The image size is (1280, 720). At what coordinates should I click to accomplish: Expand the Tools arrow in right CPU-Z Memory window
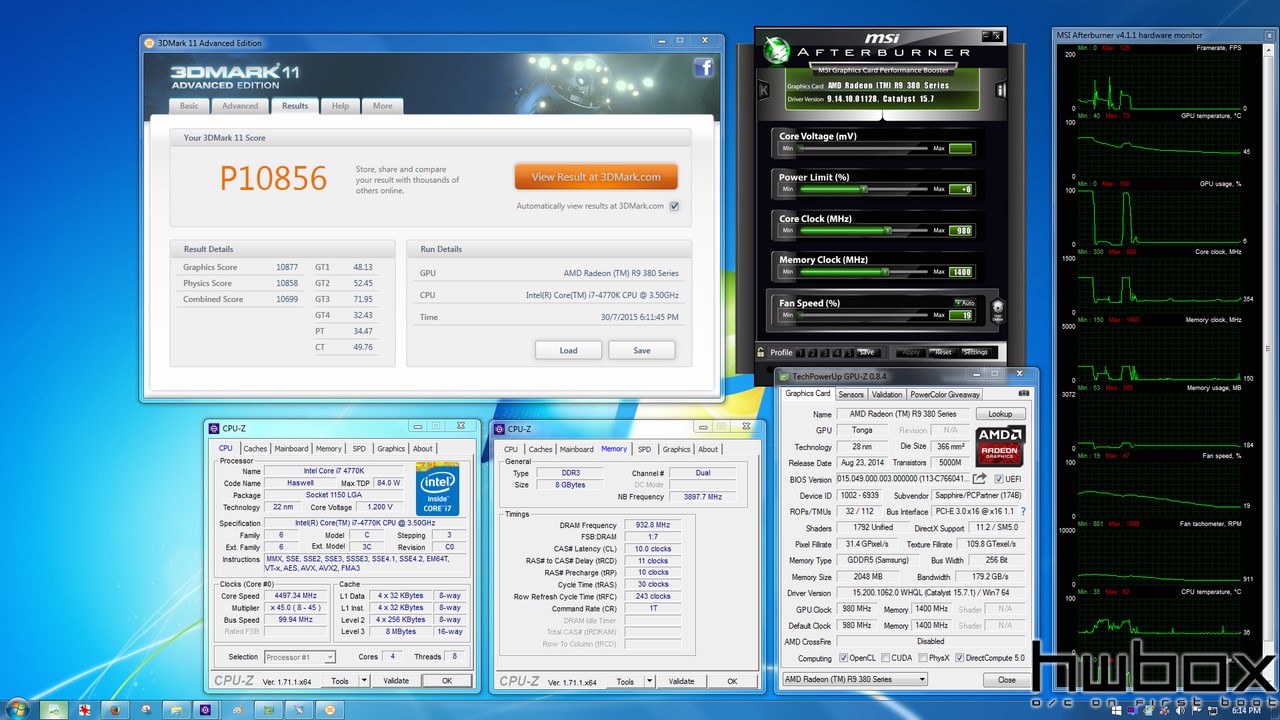(x=649, y=681)
